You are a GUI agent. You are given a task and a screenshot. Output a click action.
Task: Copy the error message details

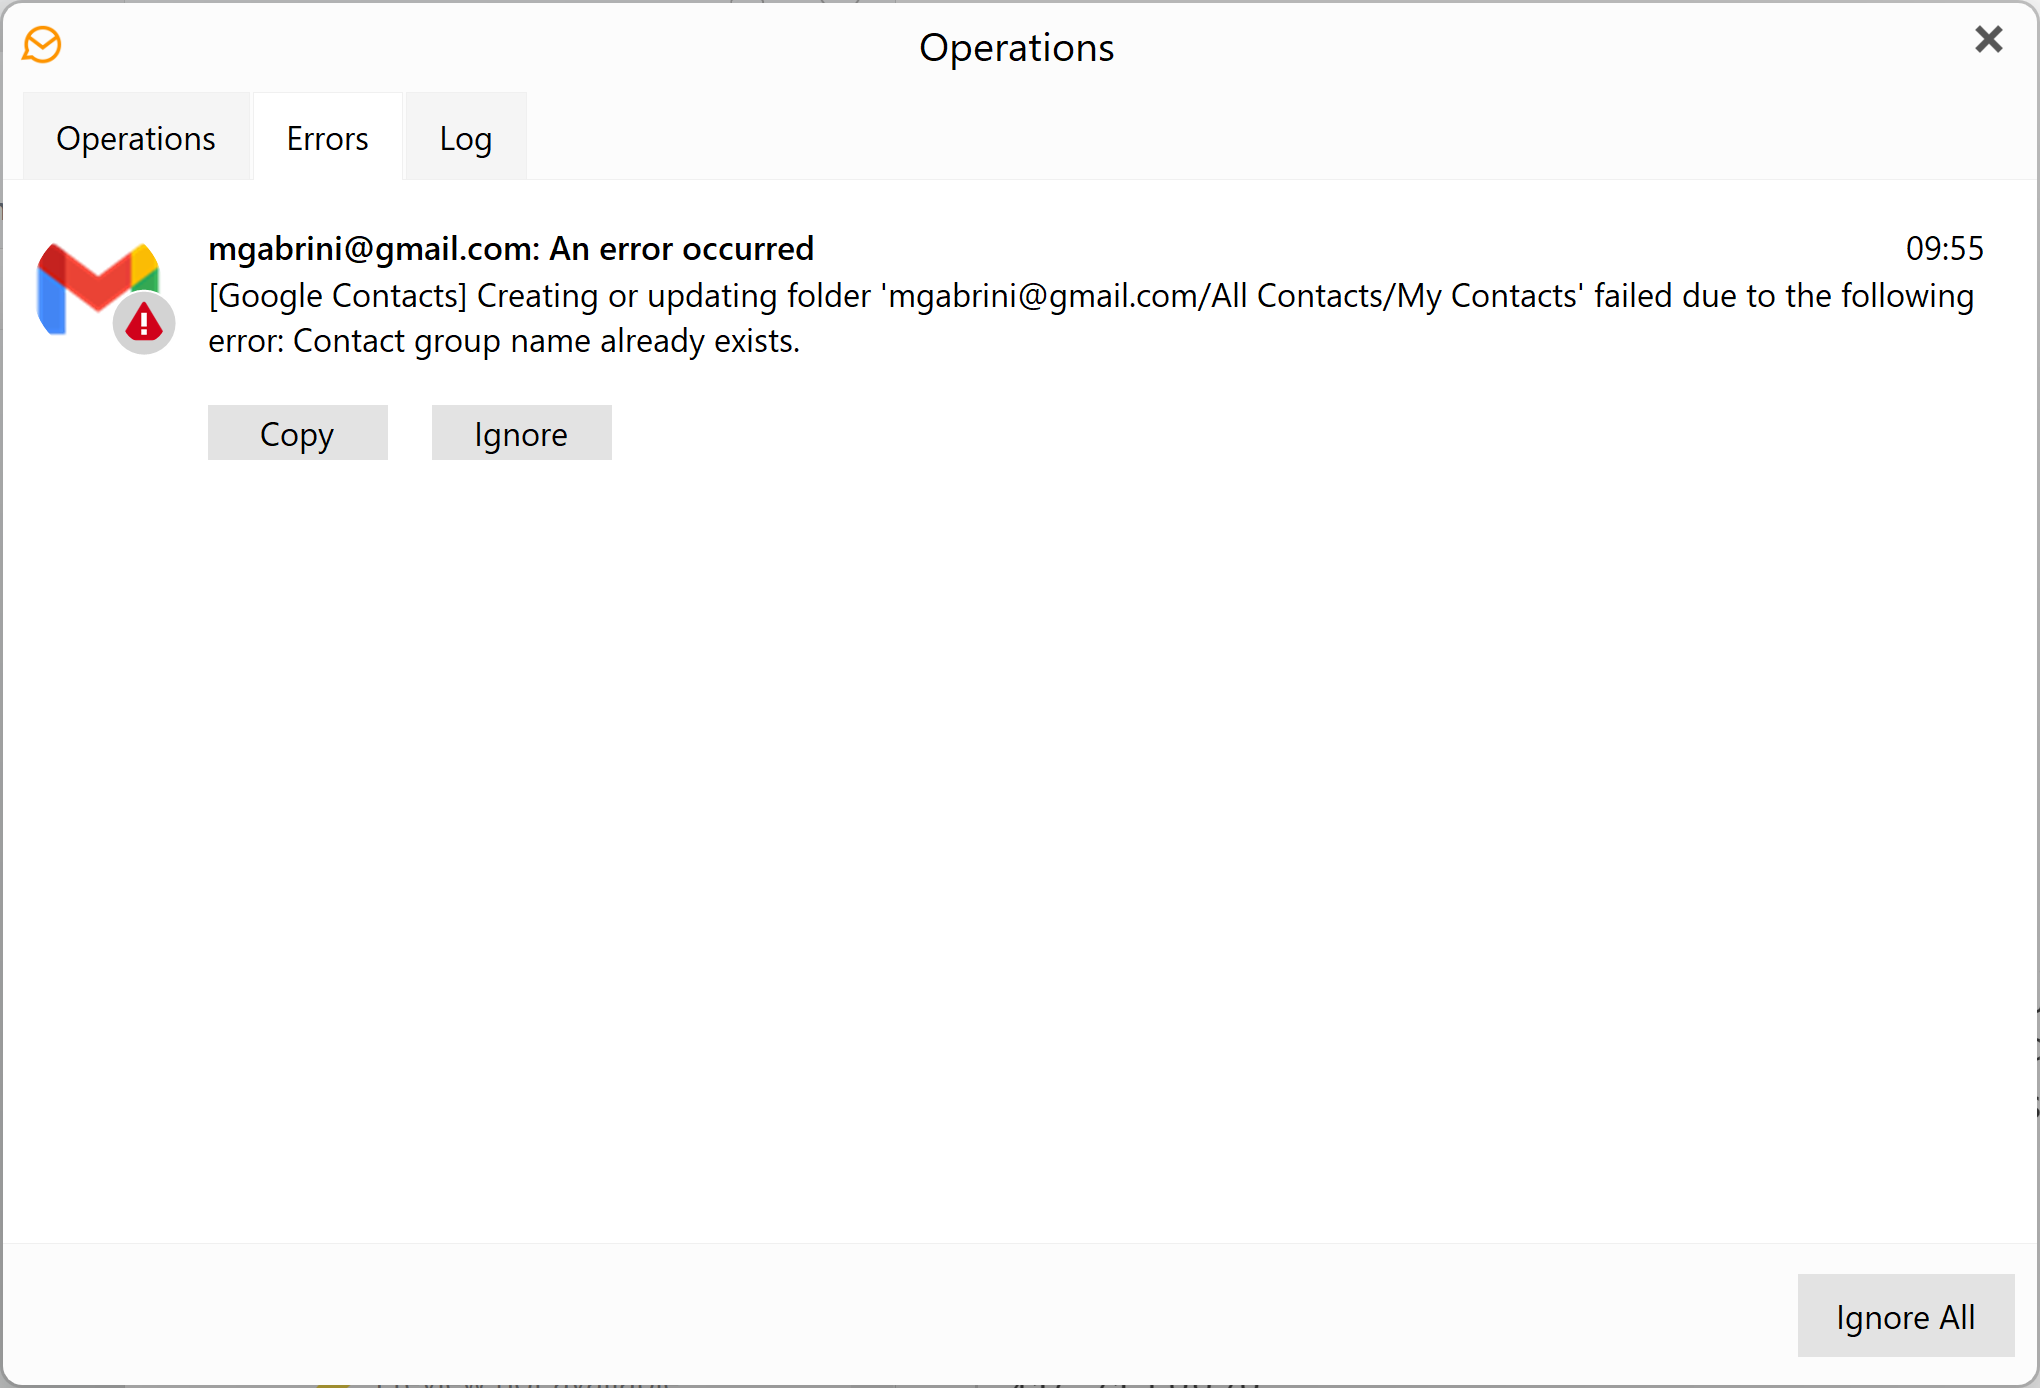(x=297, y=433)
